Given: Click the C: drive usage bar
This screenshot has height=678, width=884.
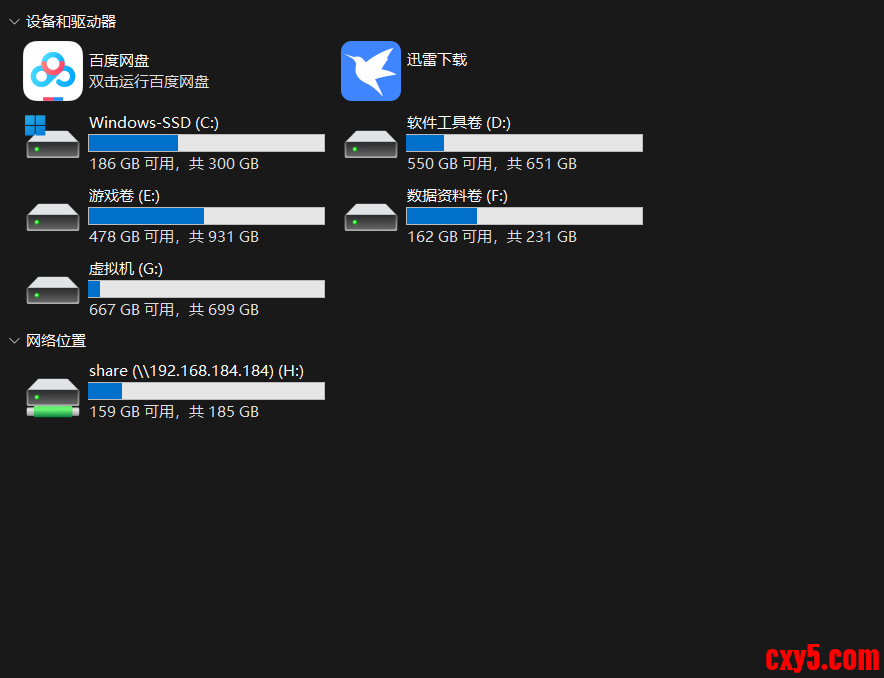Looking at the screenshot, I should click(206, 143).
